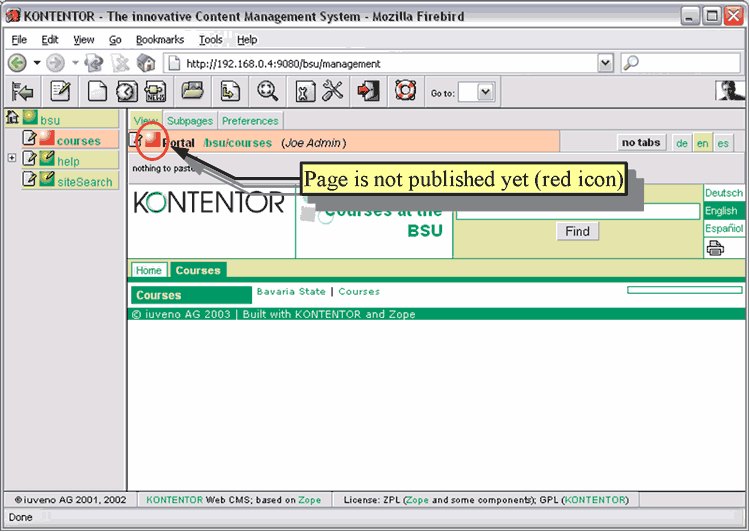
Task: Click the printer icon below Español
Action: tap(716, 248)
